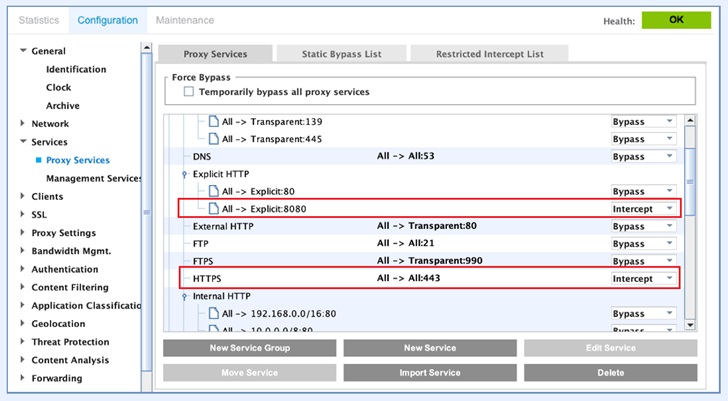Click the Import Service button
728x401 pixels.
coord(430,372)
